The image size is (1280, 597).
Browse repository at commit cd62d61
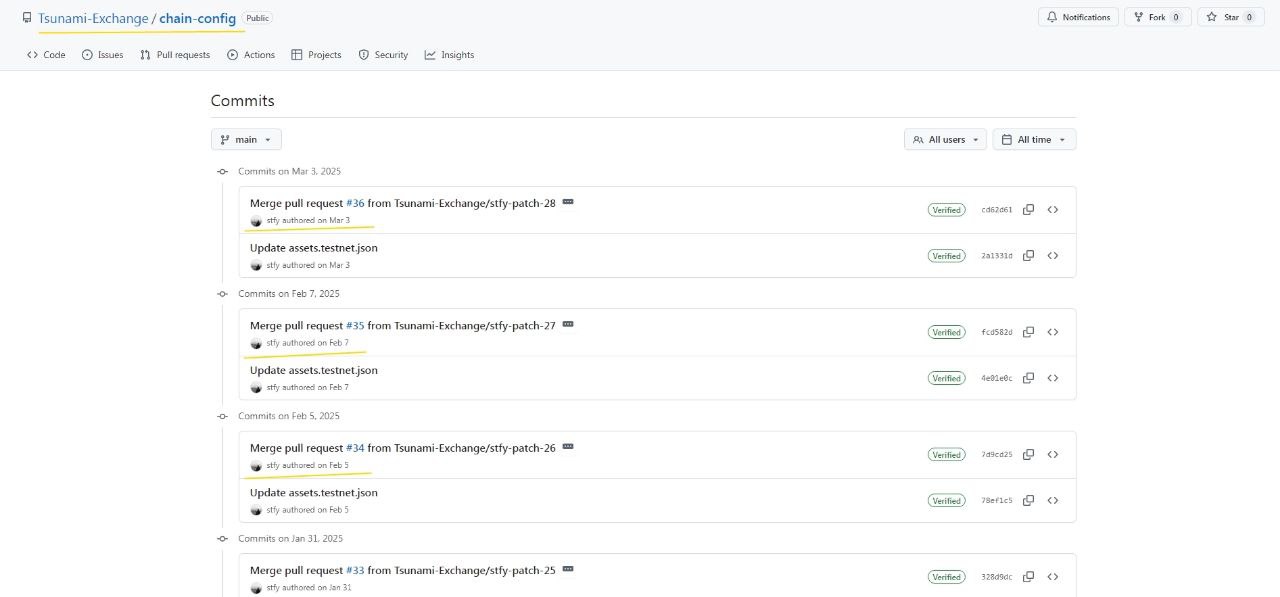pos(1053,210)
